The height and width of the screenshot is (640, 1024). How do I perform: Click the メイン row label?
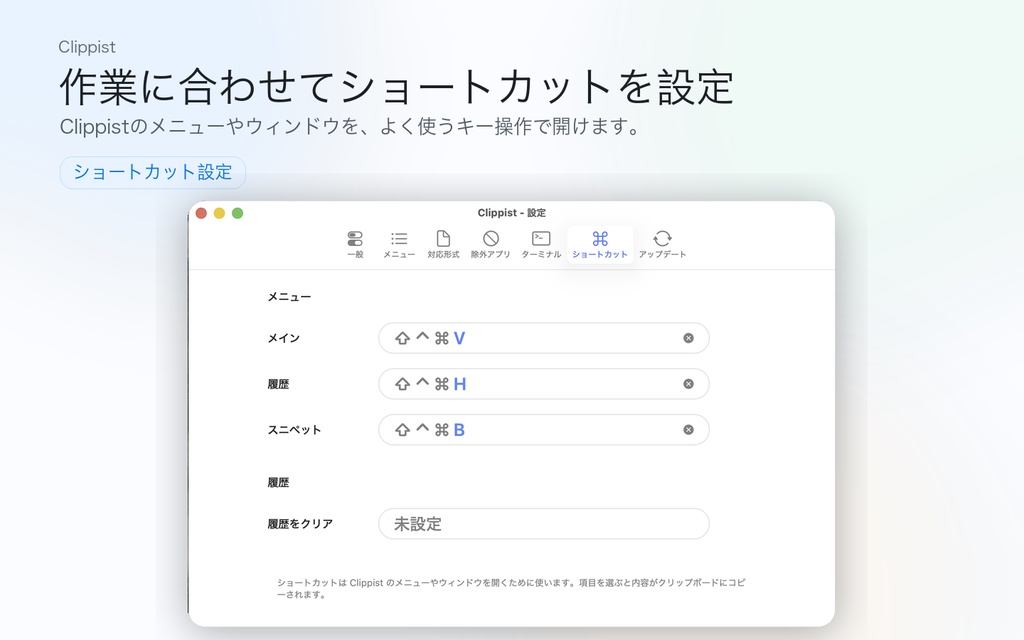click(x=283, y=338)
